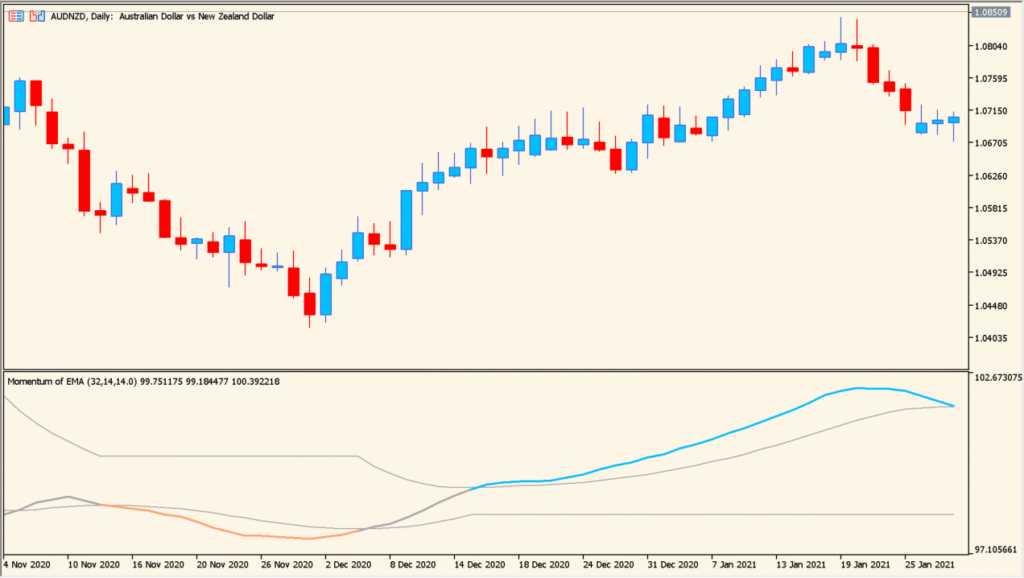1024x578 pixels.
Task: Click the 14 Dec 2020 date label
Action: click(x=479, y=564)
